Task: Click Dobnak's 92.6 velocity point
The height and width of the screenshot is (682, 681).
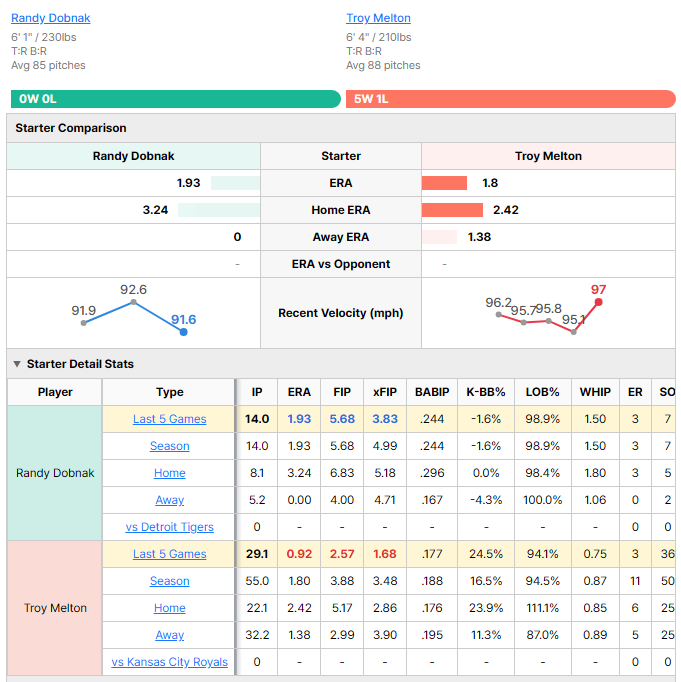Action: pos(134,302)
